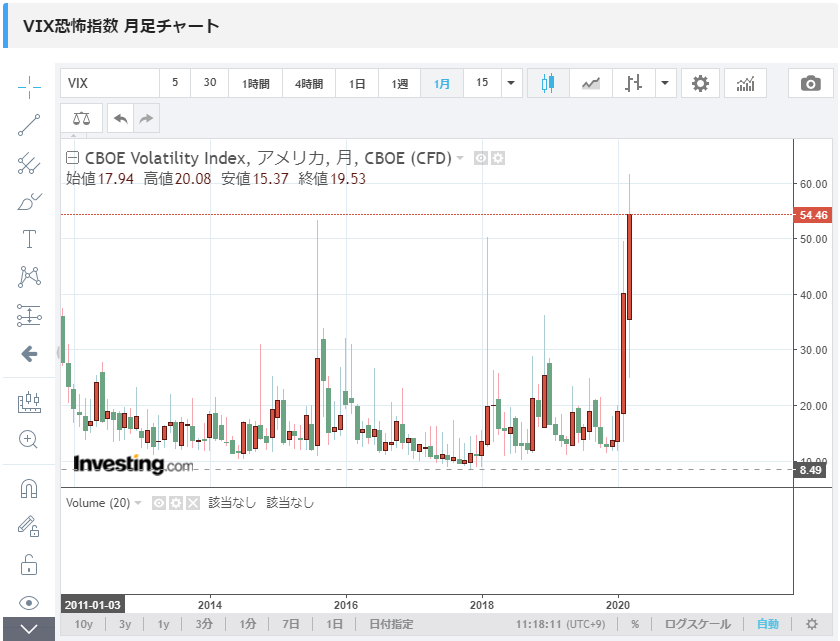Open the Volume (20) dropdown arrow
Viewport: 840px width, 641px height.
[138, 503]
